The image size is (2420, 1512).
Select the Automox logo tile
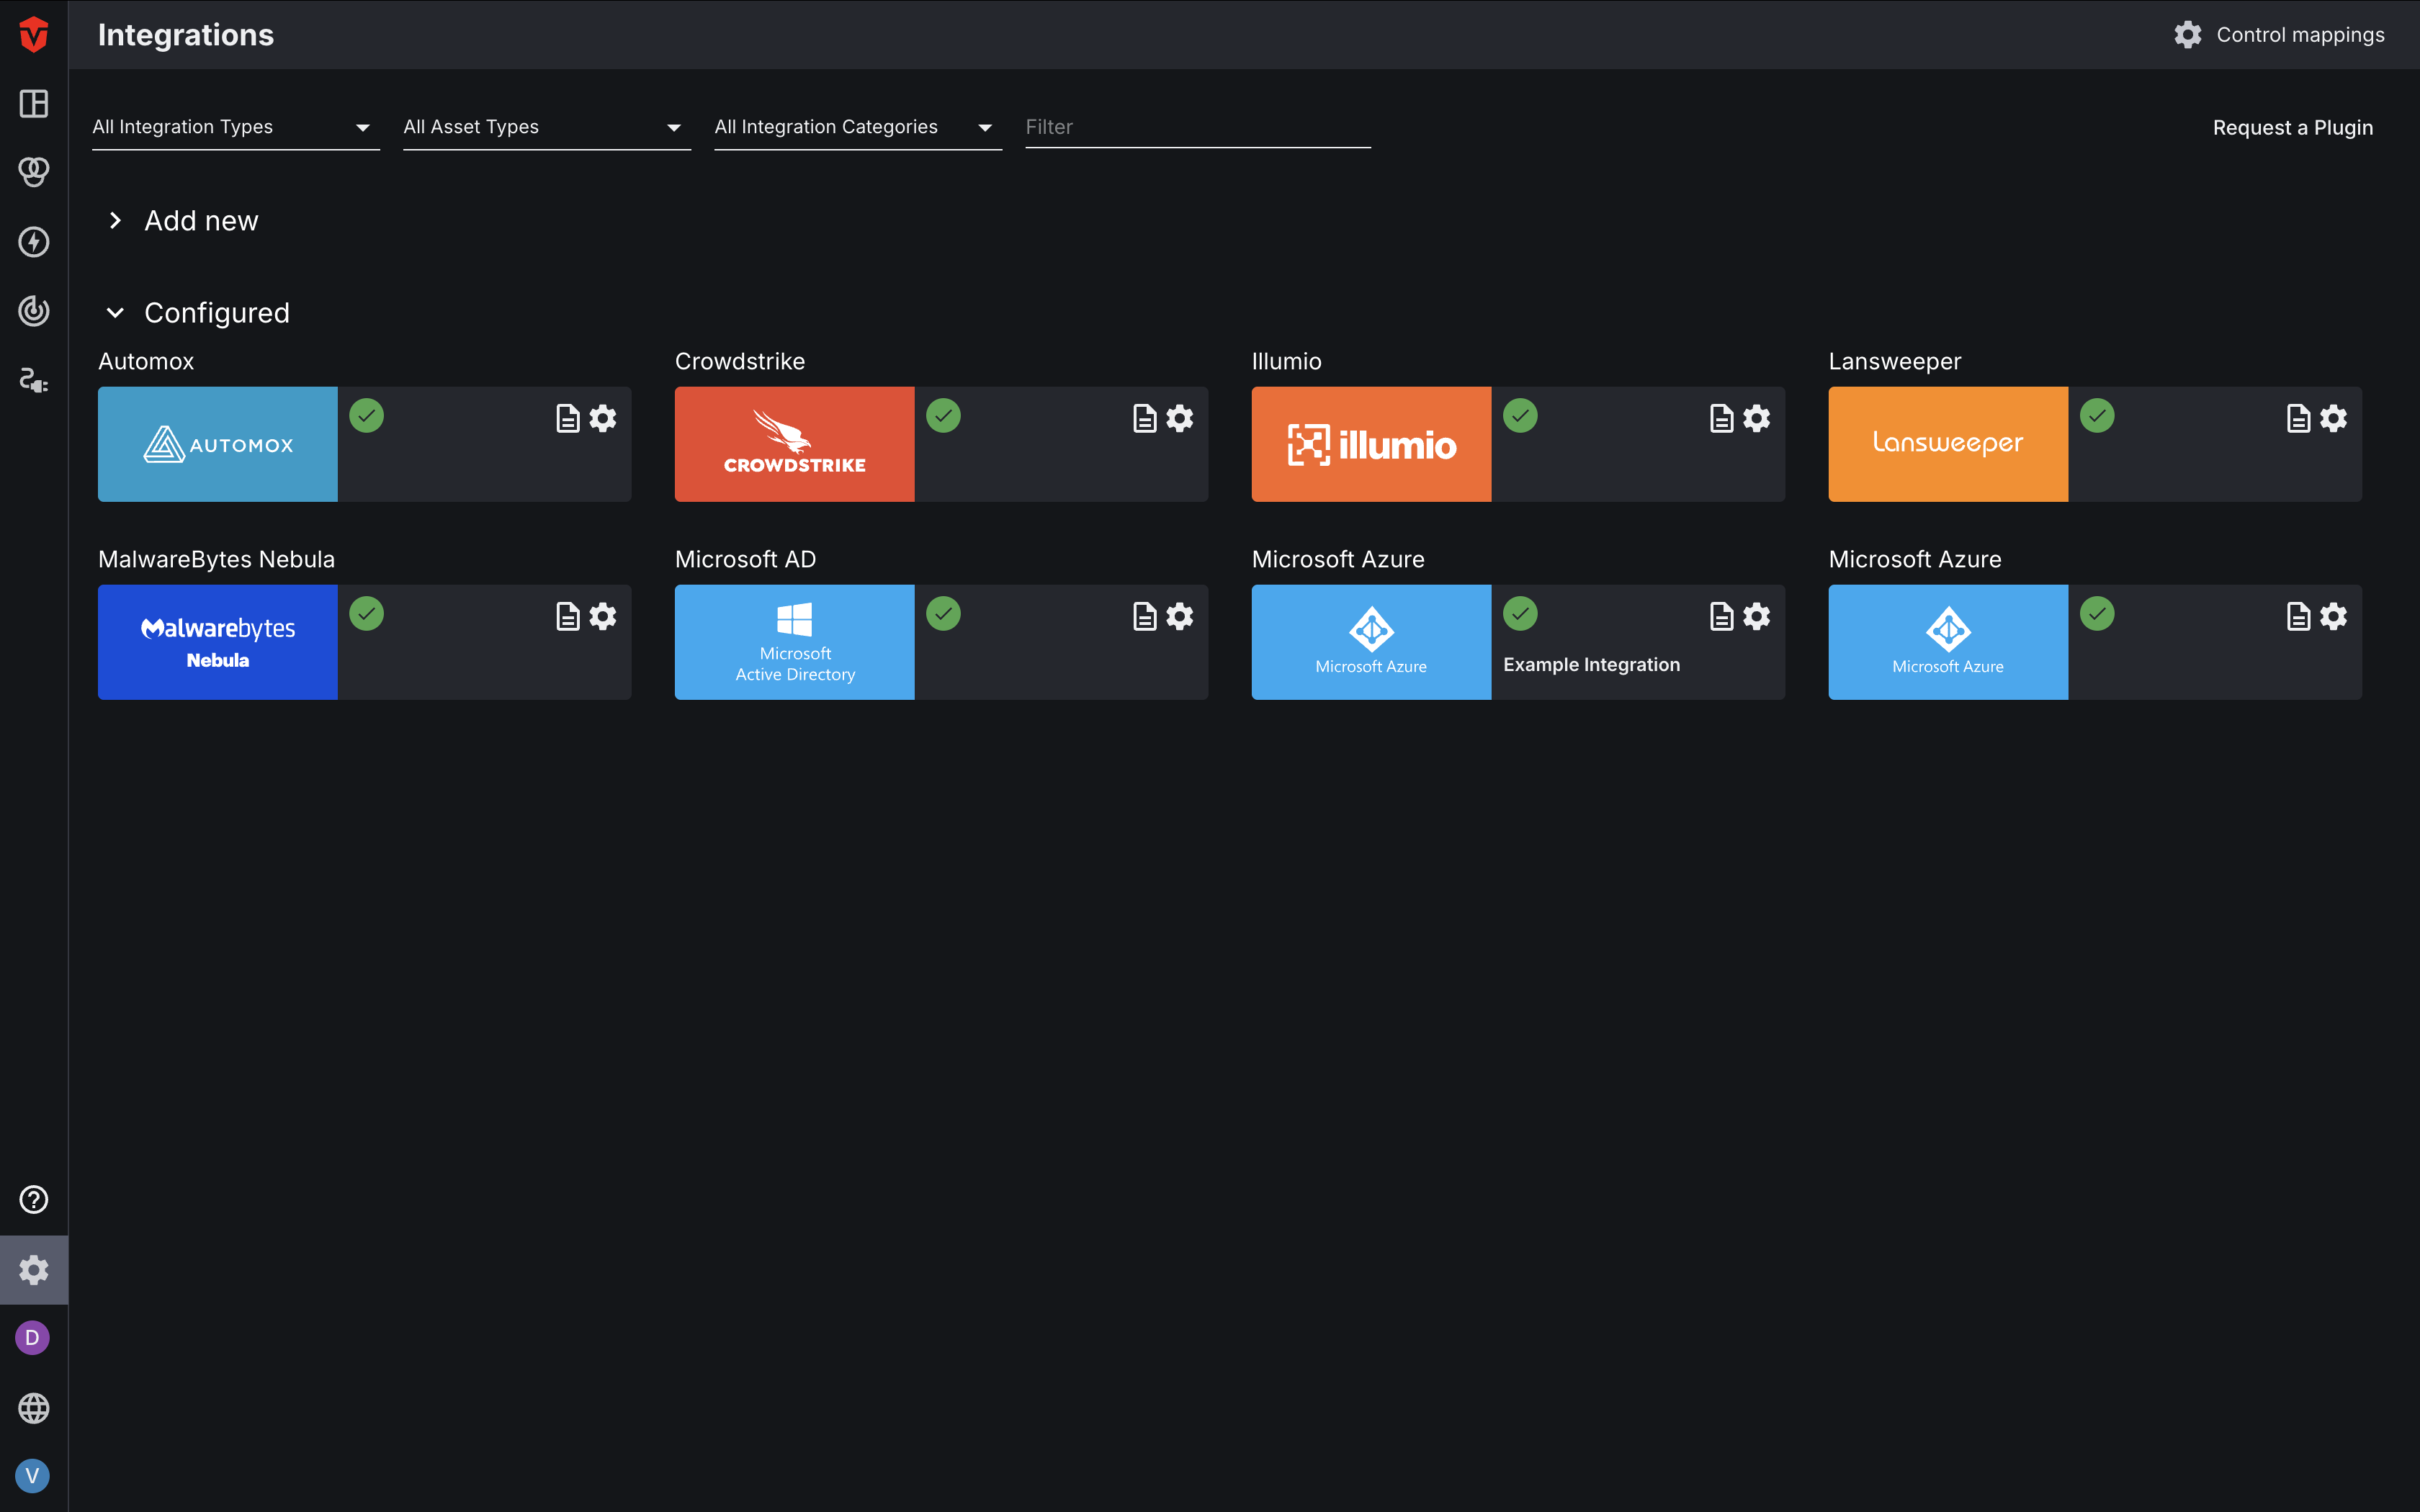[218, 444]
